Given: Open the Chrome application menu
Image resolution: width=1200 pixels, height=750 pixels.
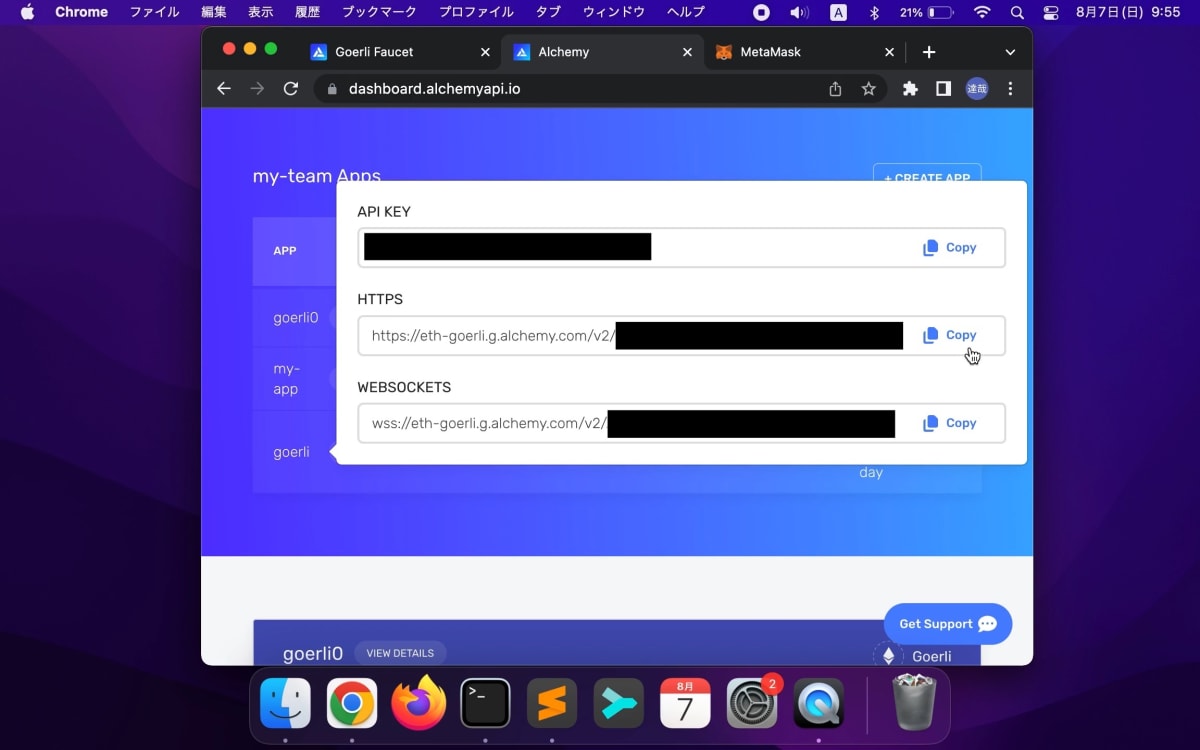Looking at the screenshot, I should pyautogui.click(x=81, y=12).
